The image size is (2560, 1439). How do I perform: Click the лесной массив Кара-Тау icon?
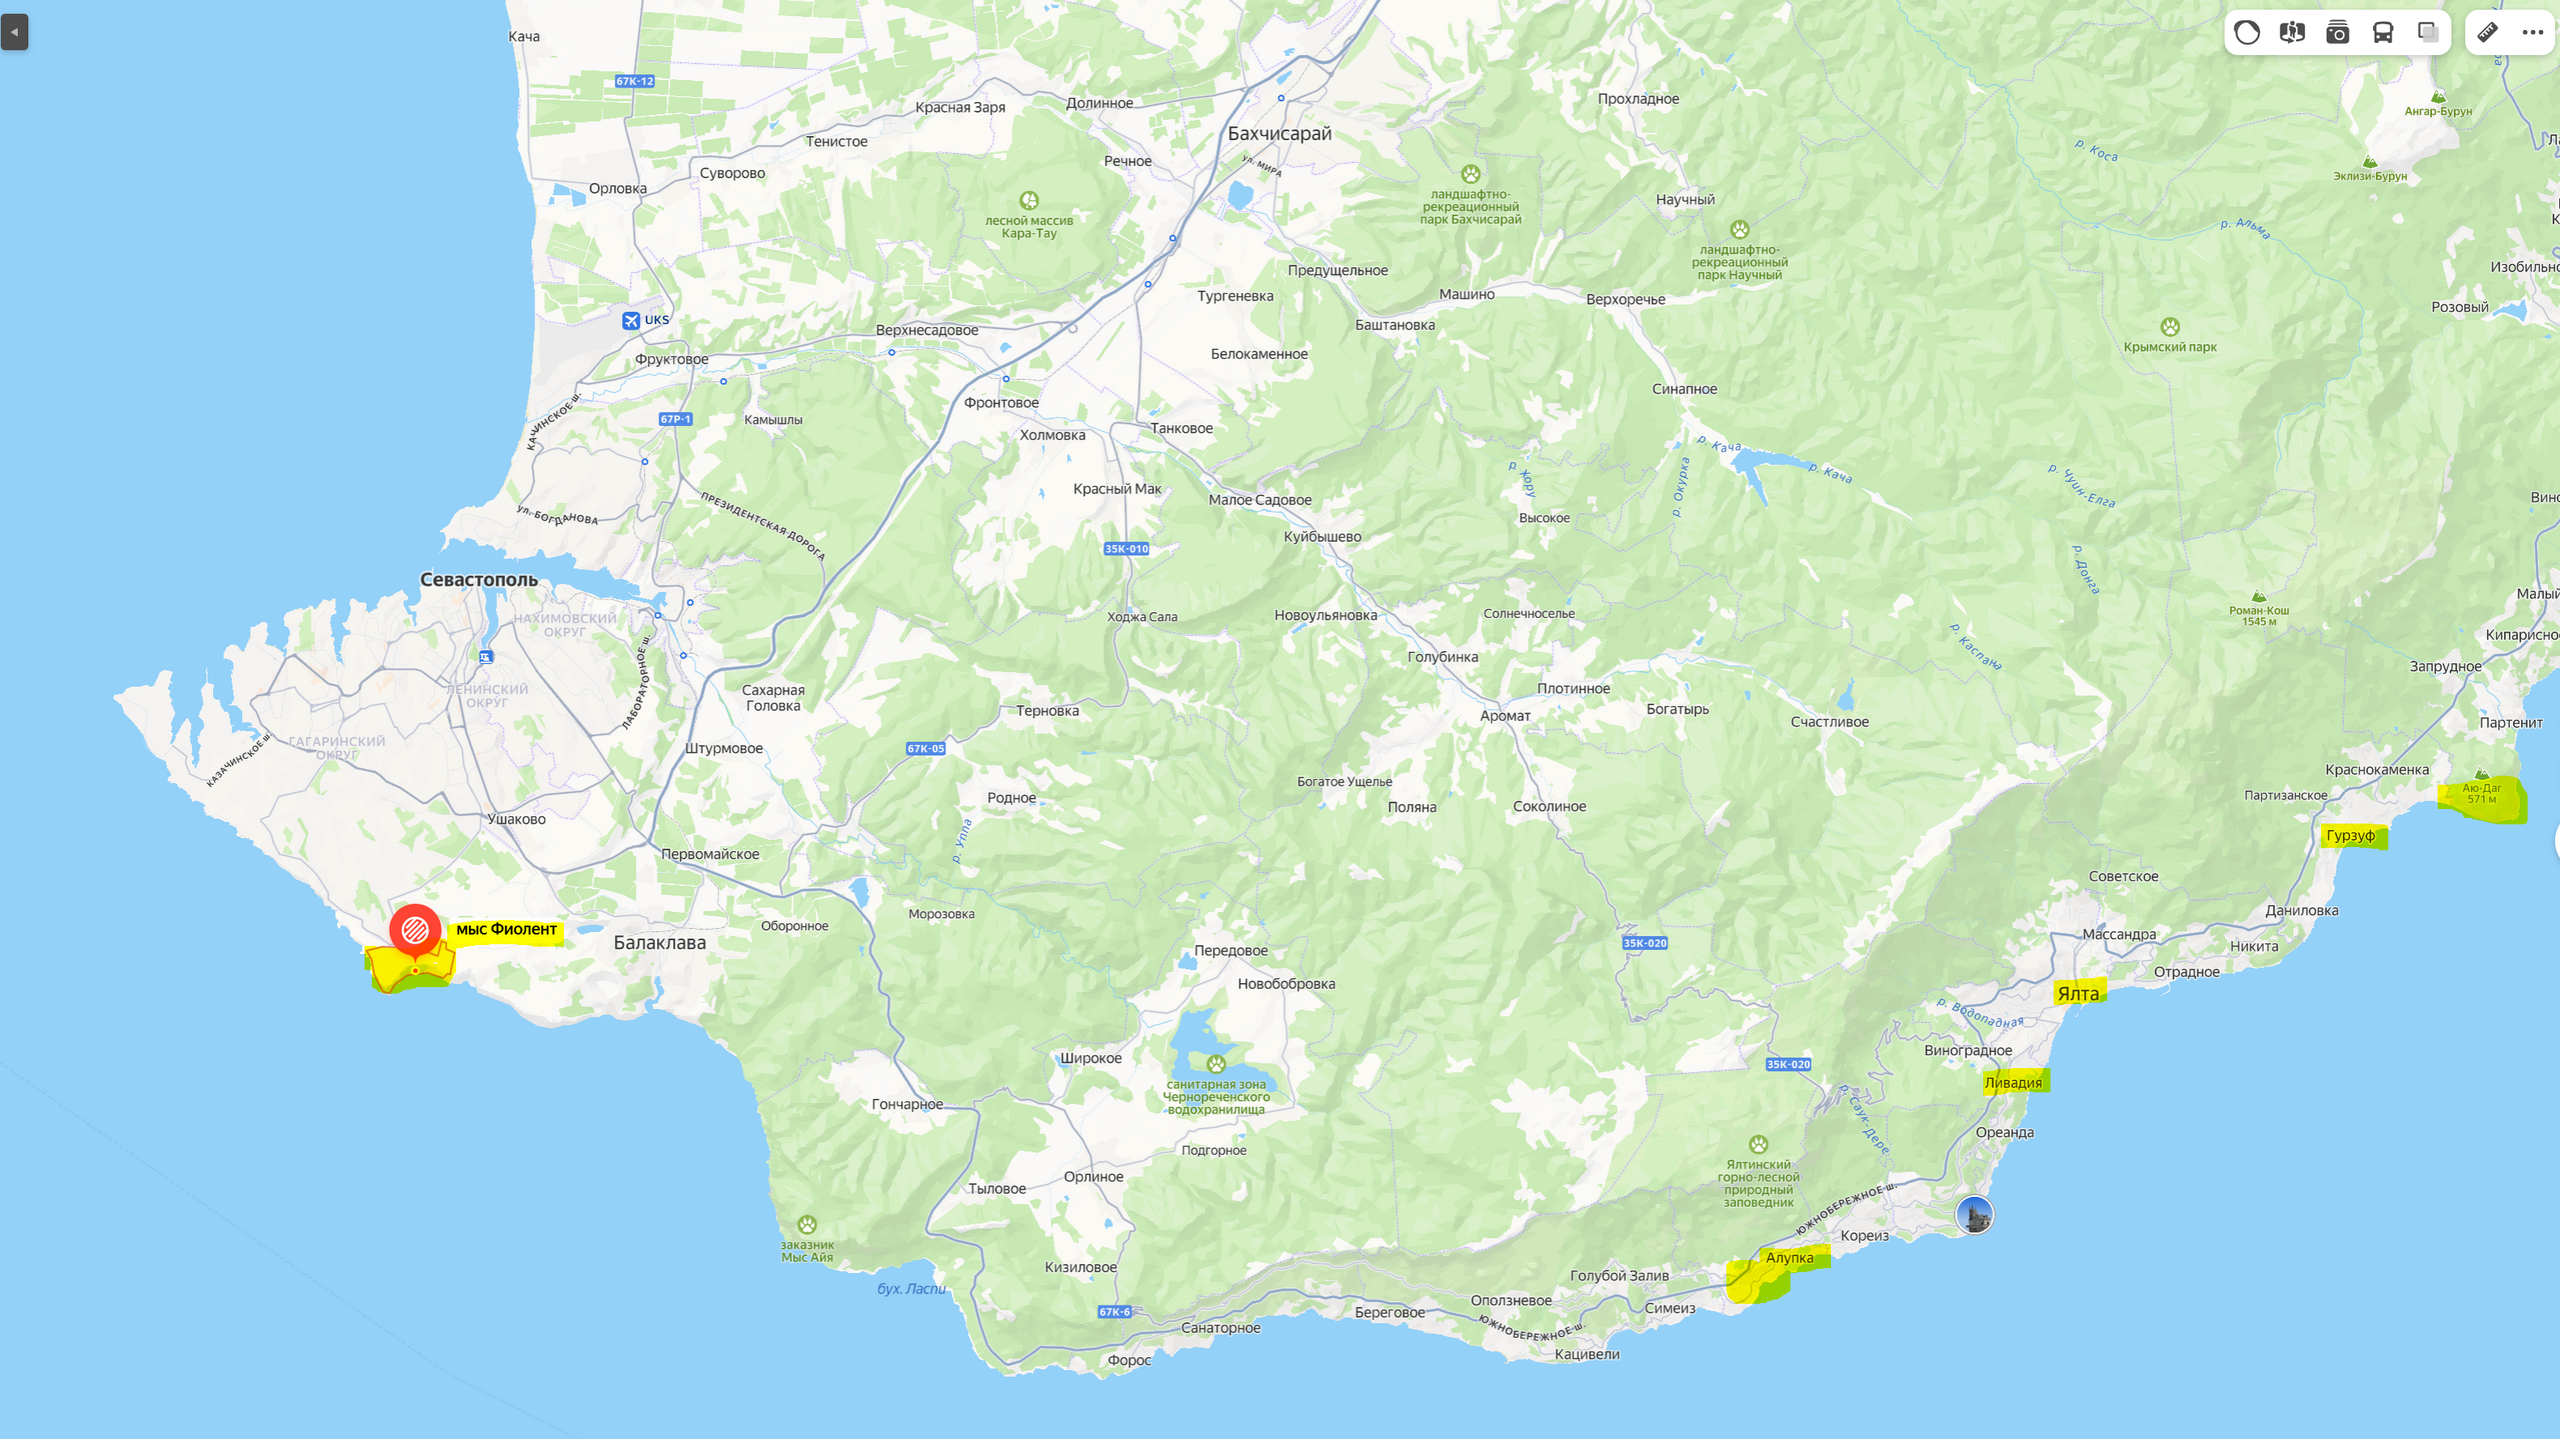pos(1029,201)
